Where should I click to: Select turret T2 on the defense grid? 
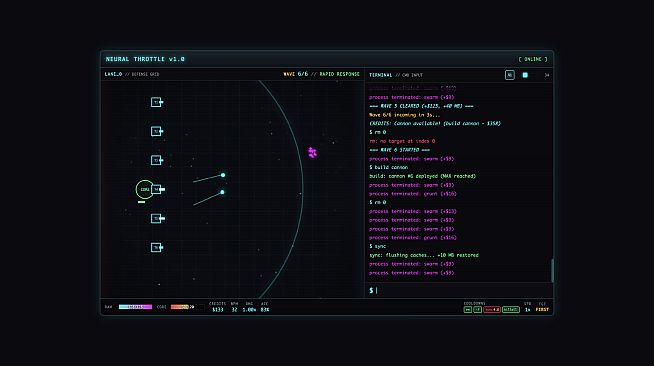tap(156, 131)
